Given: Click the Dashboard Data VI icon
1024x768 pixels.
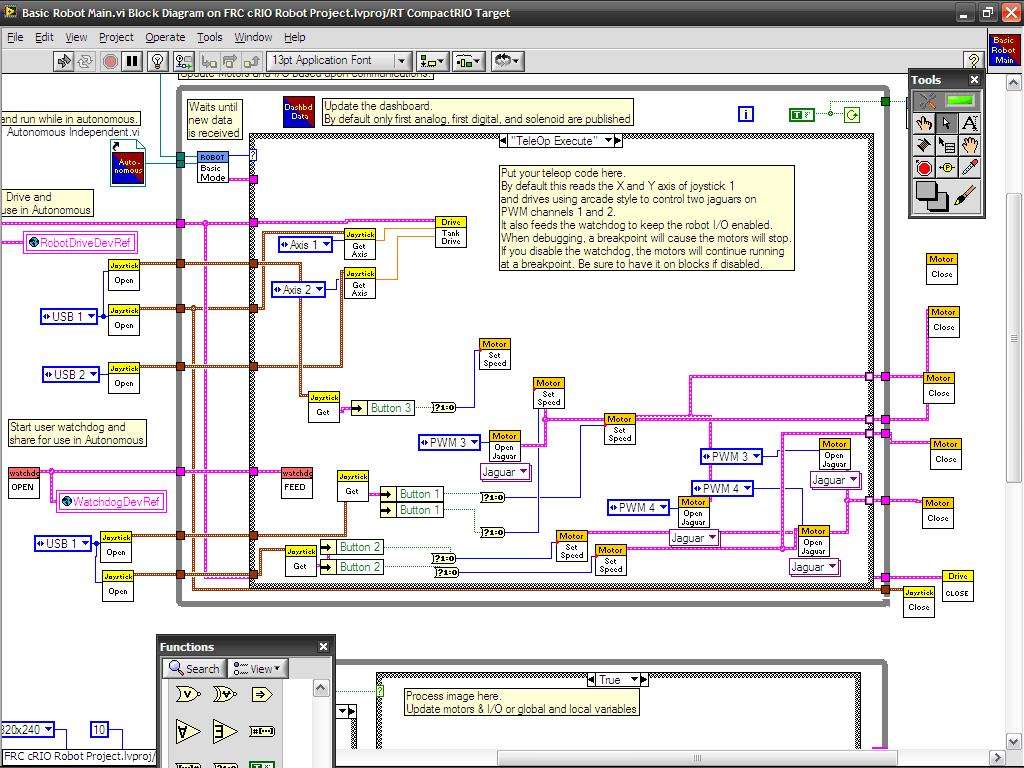Looking at the screenshot, I should pos(298,112).
